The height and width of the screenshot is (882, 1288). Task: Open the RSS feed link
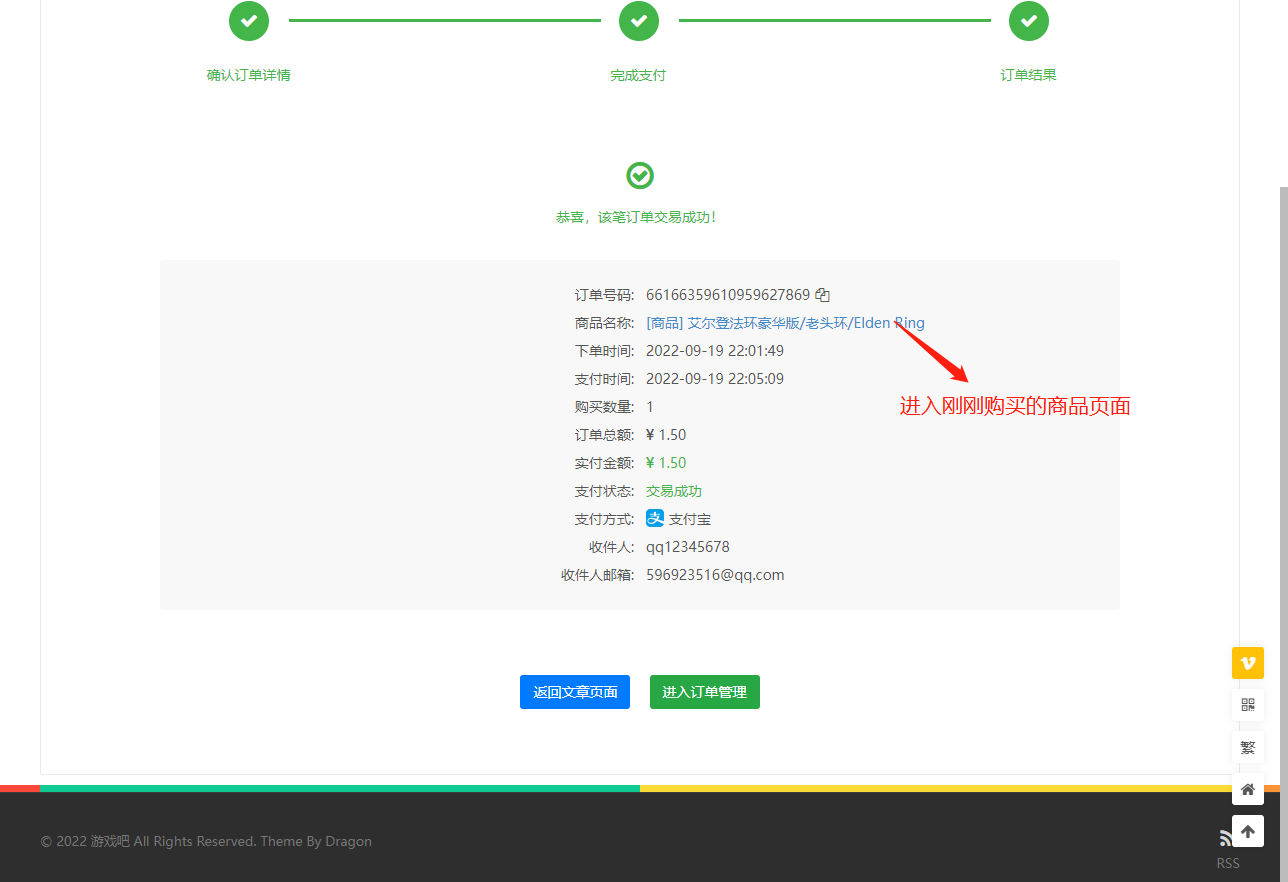click(1228, 863)
